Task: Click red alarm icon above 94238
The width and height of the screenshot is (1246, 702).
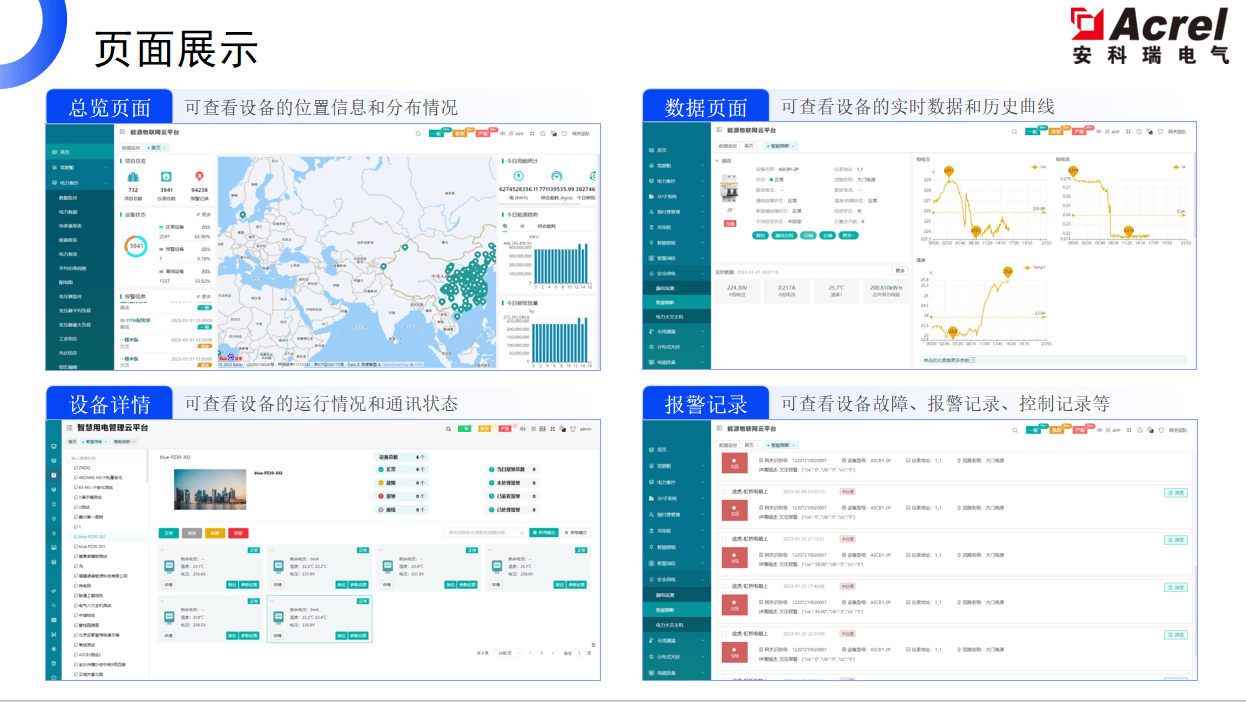Action: 199,177
